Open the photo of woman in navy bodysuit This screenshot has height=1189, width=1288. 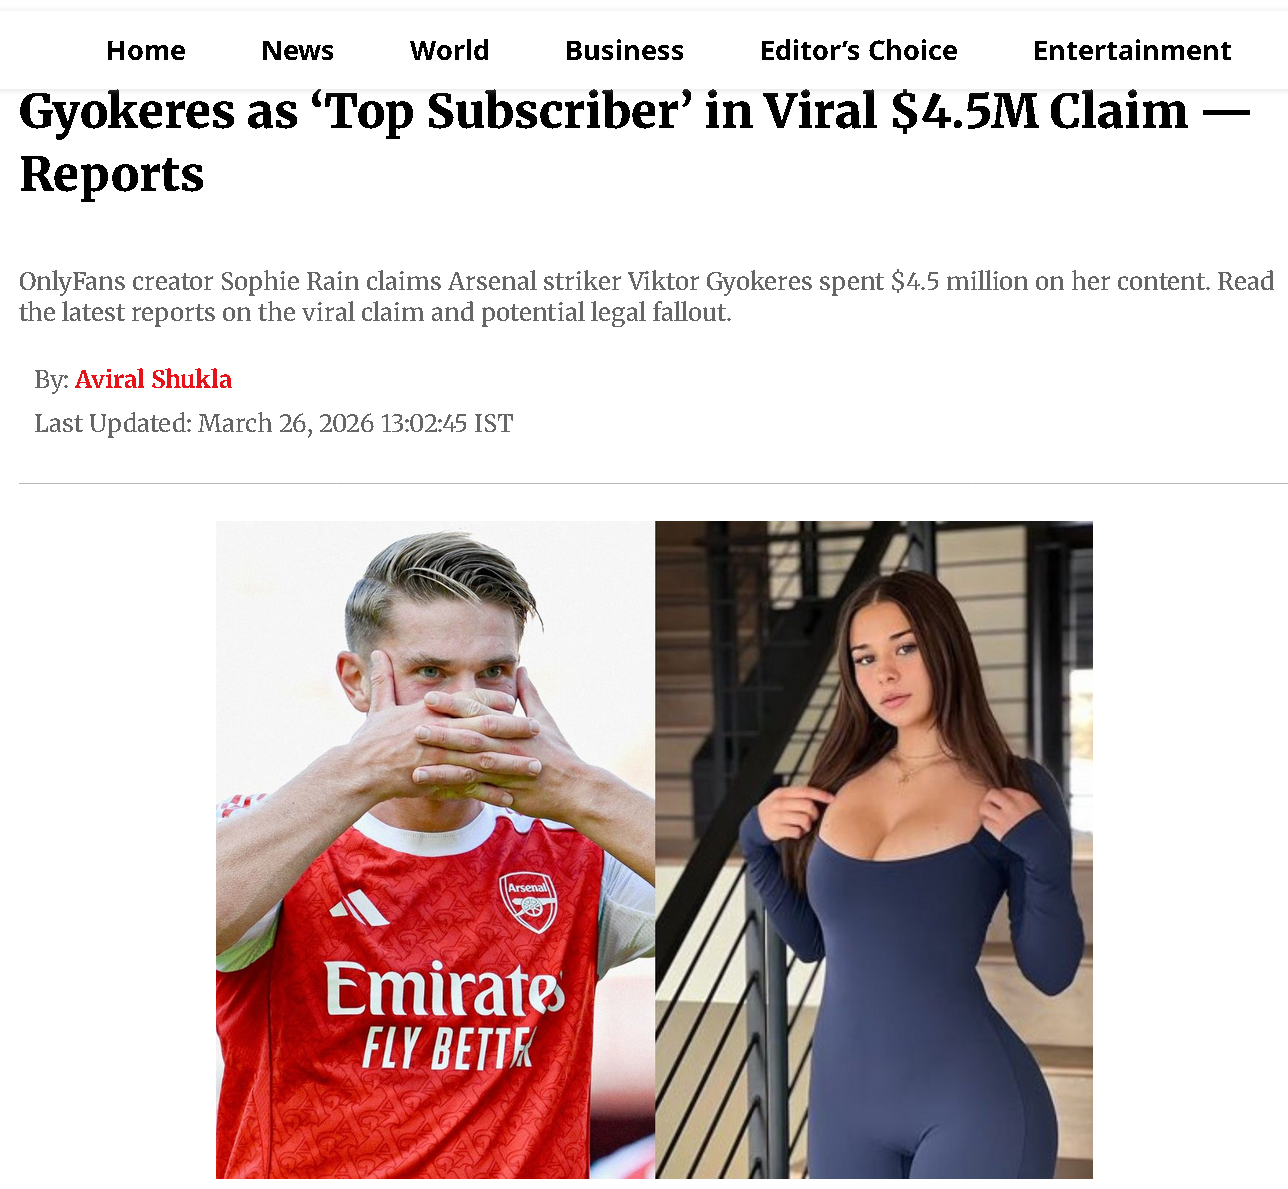coord(873,849)
